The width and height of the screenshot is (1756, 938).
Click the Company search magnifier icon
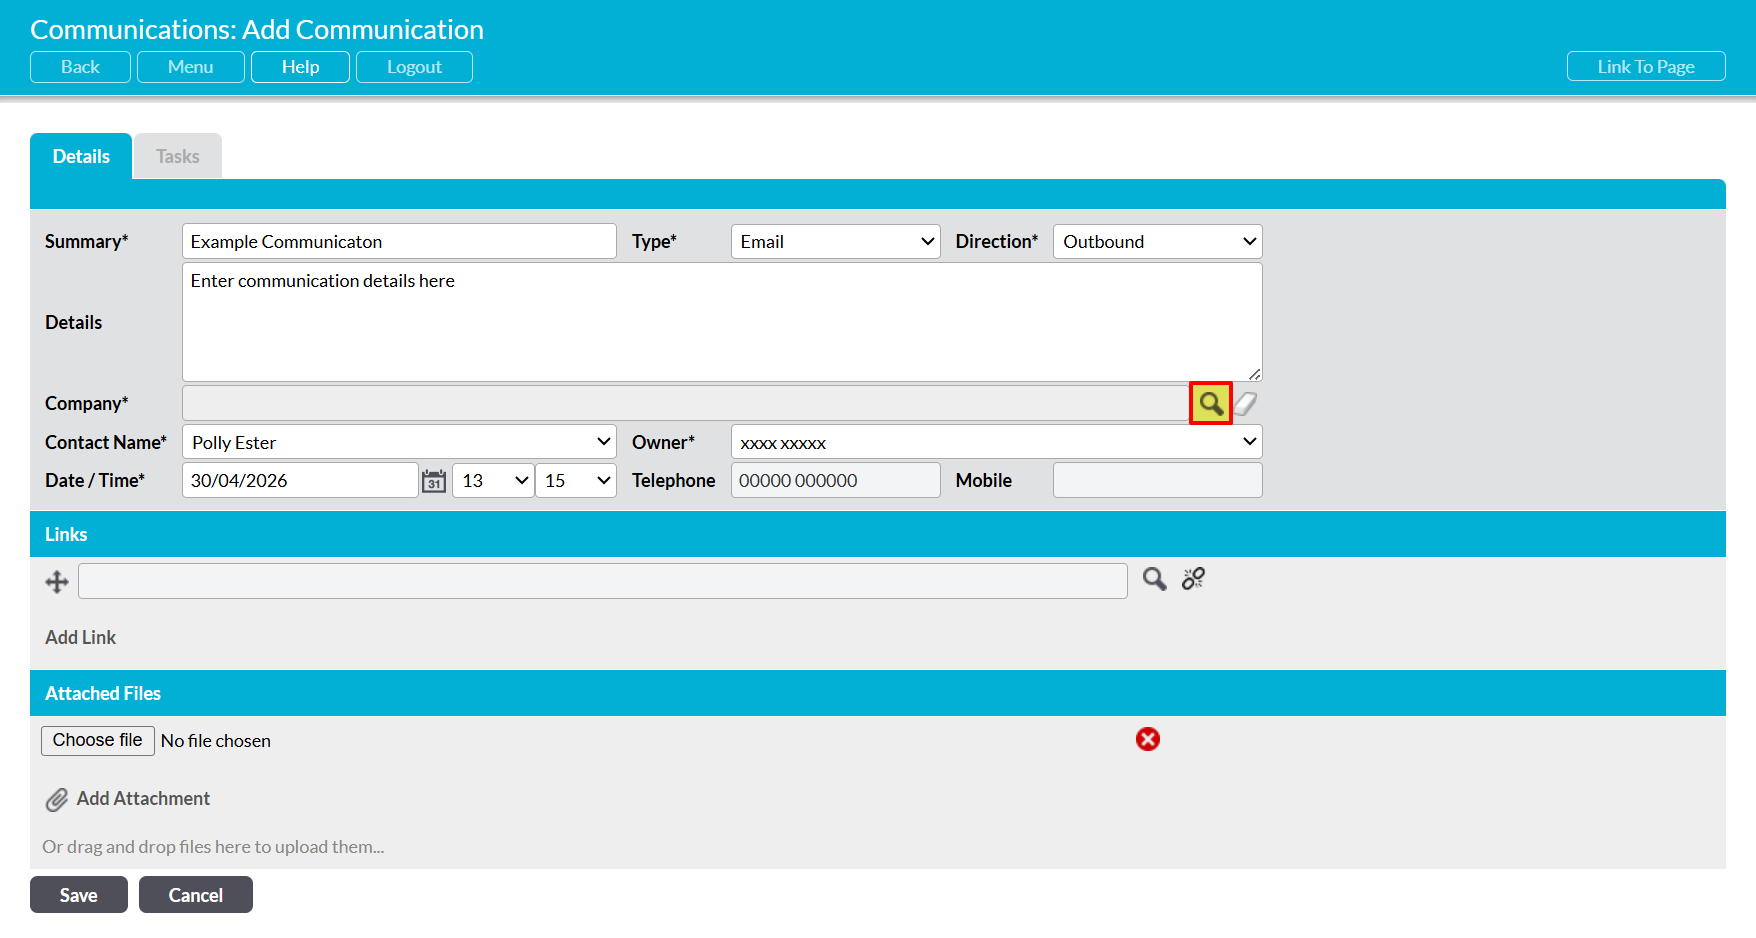pos(1210,403)
